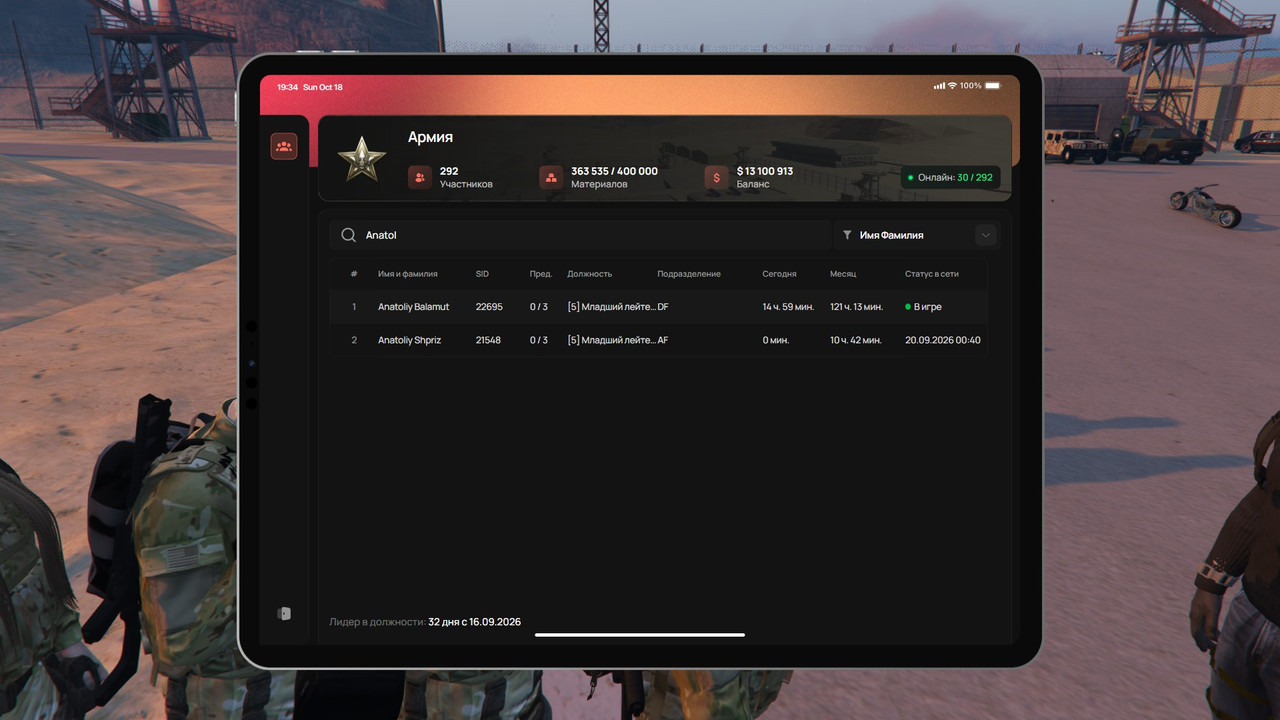Click the exit icon at sidebar bottom
The image size is (1280, 720).
tap(284, 613)
